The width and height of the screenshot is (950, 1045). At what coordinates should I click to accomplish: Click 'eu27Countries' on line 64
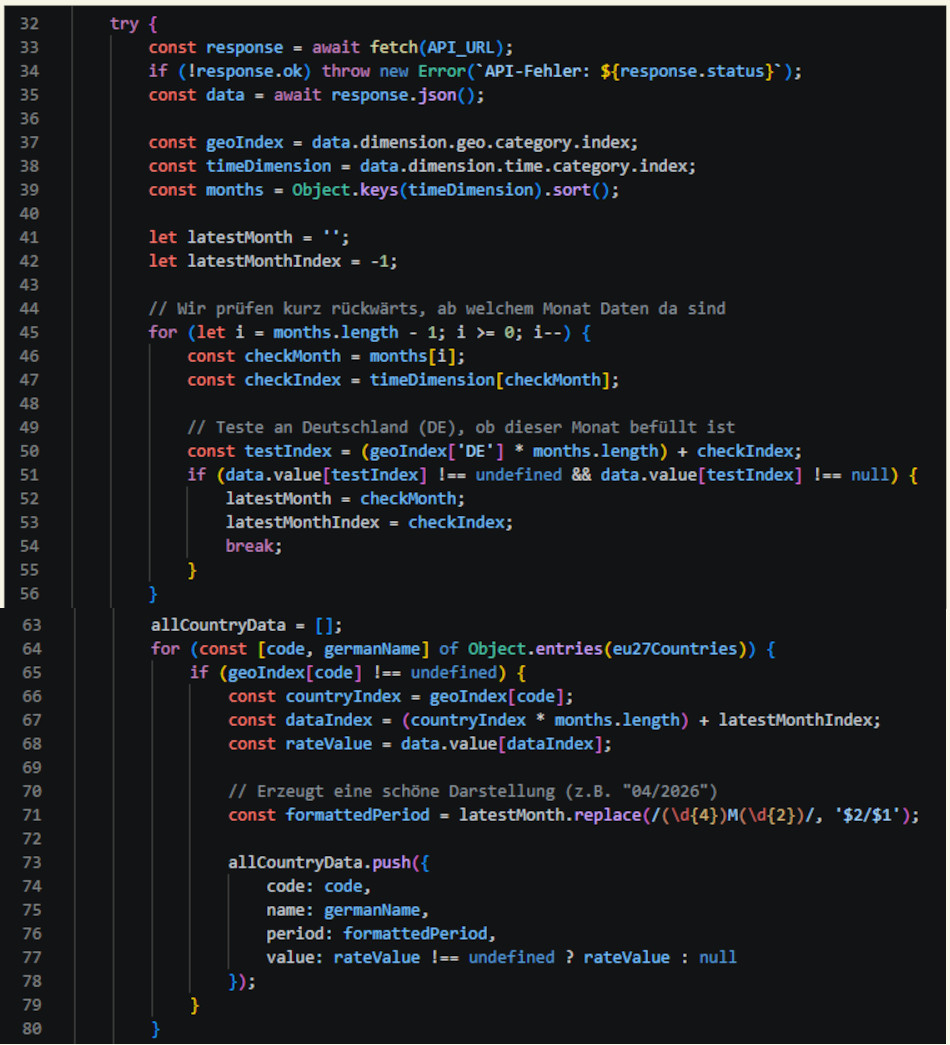675,649
